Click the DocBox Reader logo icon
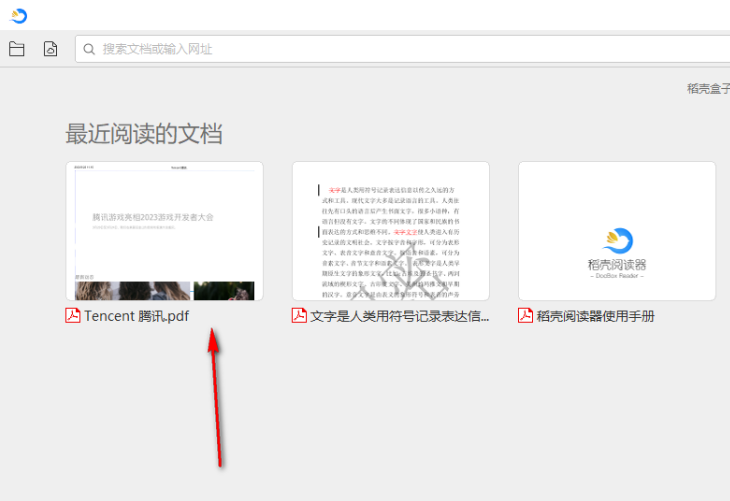Screen dimensions: 730x501 coord(19,16)
